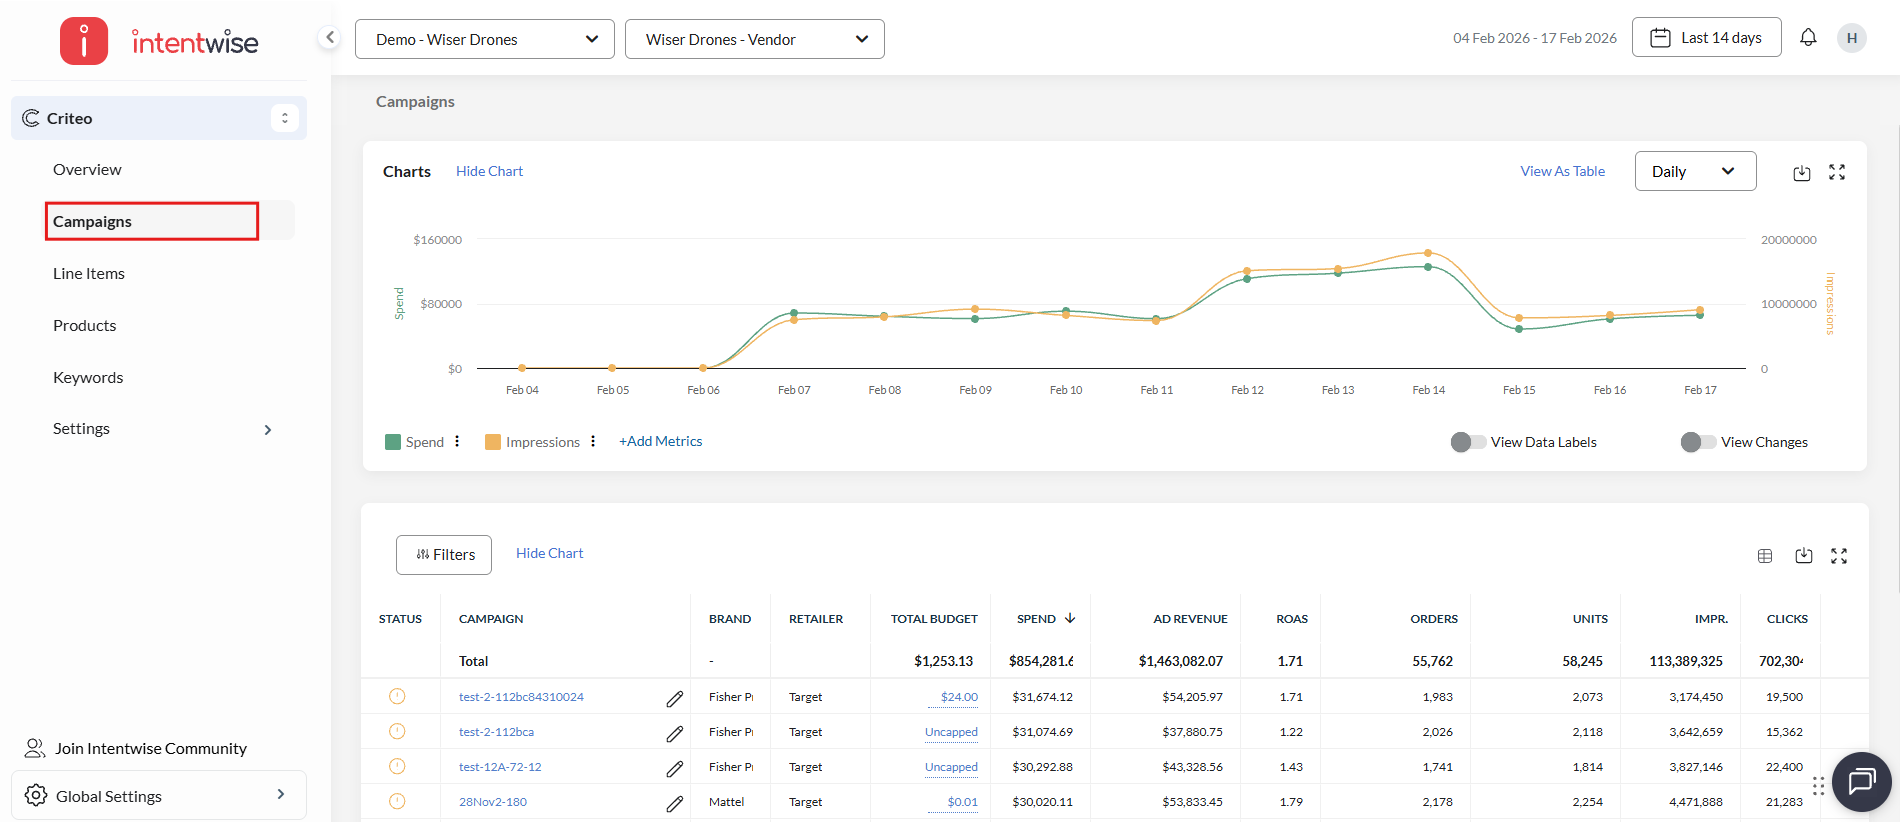The height and width of the screenshot is (822, 1900).
Task: Download the chart data
Action: (x=1801, y=172)
